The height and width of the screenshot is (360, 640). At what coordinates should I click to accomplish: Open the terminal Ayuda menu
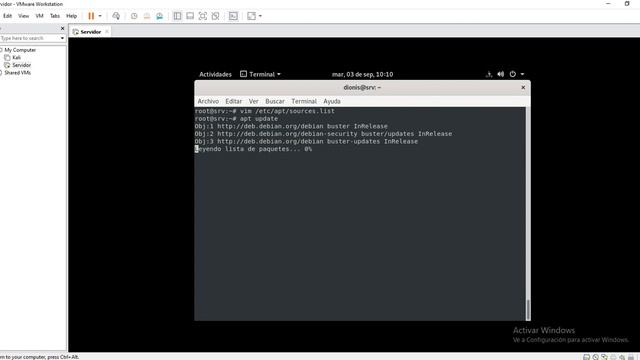[332, 101]
